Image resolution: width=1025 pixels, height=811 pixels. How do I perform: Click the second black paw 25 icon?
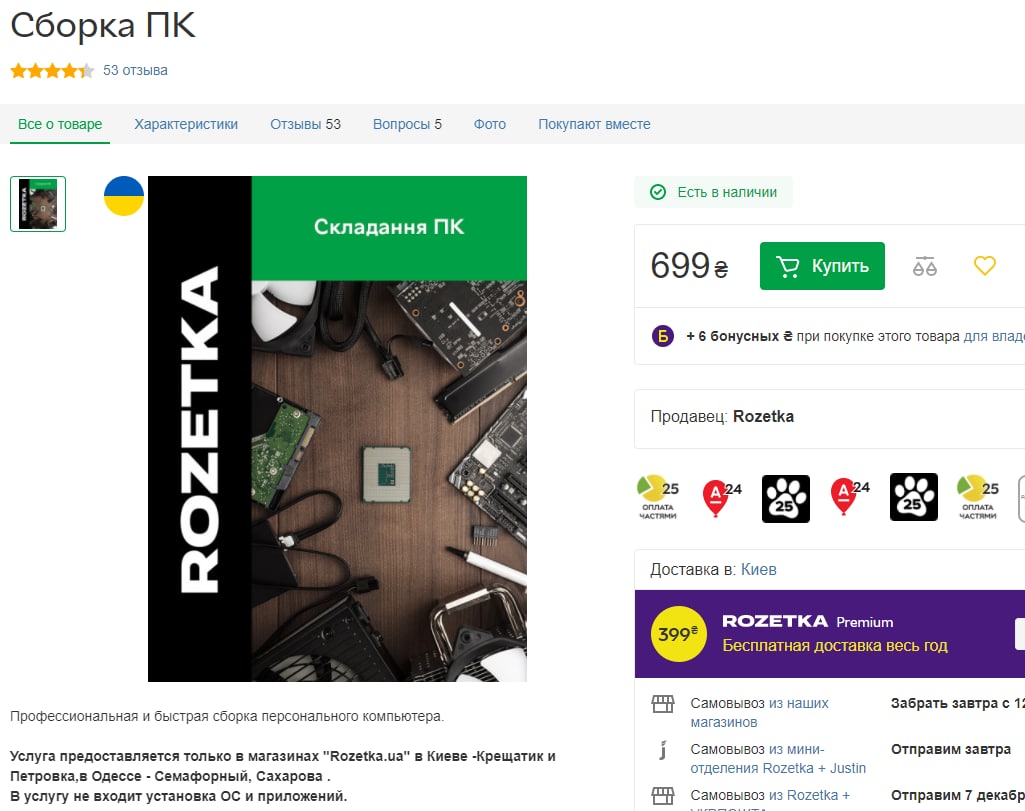coord(914,497)
